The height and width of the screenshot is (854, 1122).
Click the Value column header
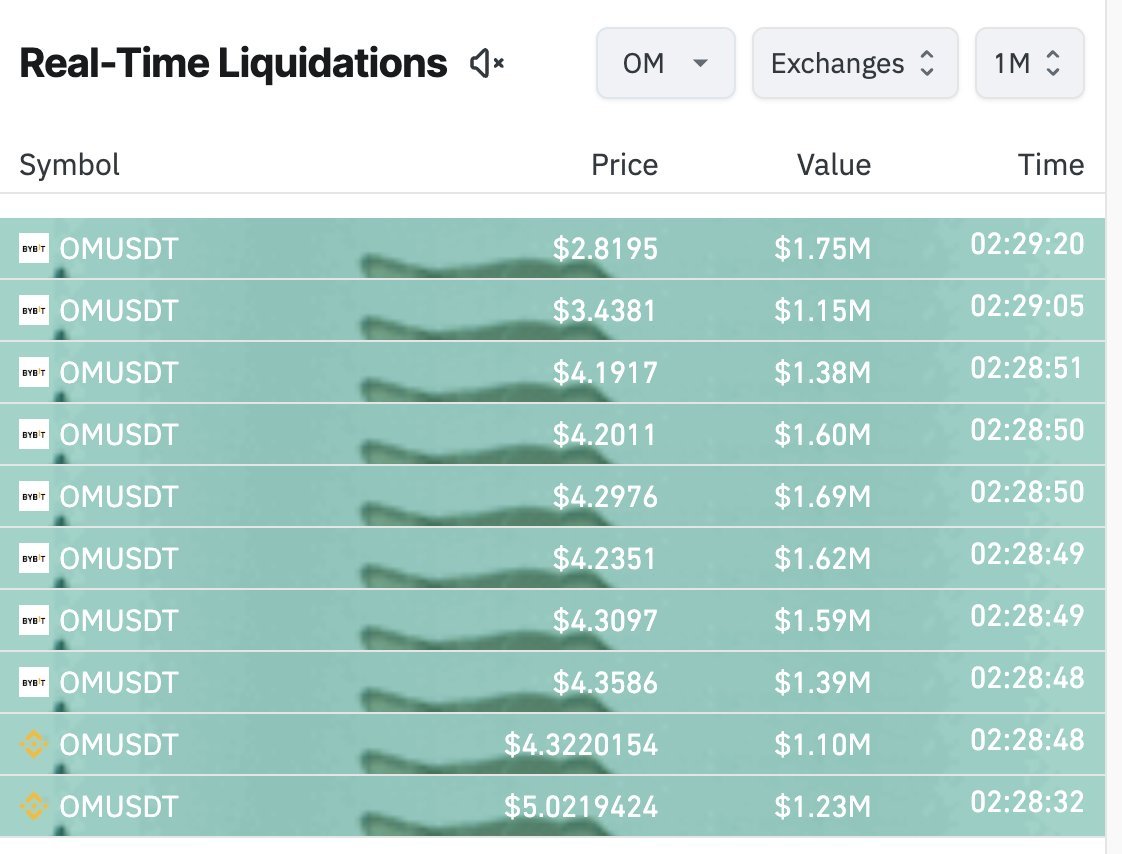pyautogui.click(x=833, y=165)
